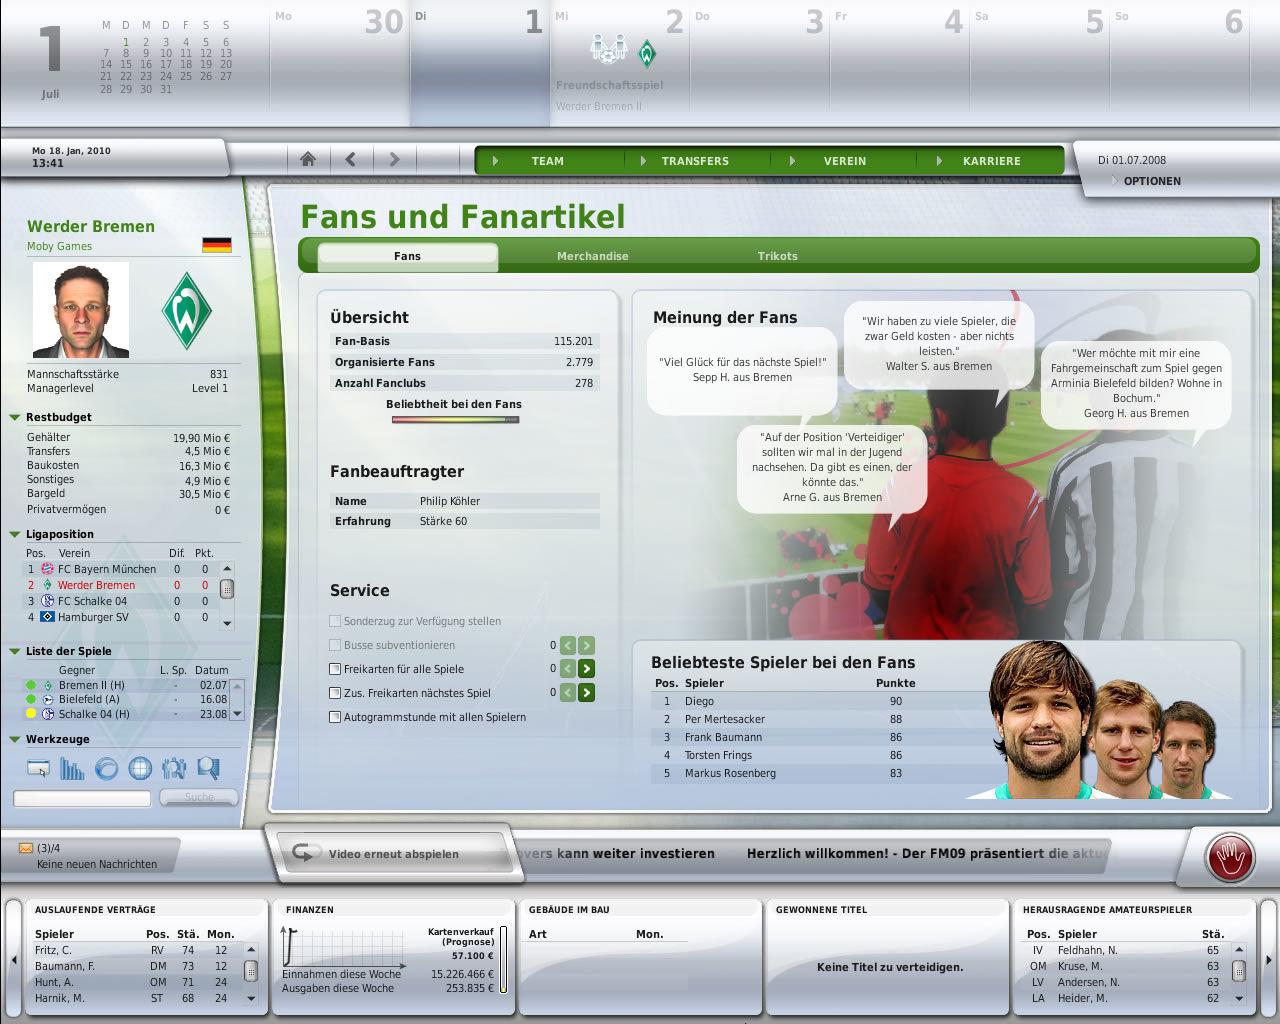Navigate back with the left arrow icon
1280x1024 pixels.
coord(351,159)
